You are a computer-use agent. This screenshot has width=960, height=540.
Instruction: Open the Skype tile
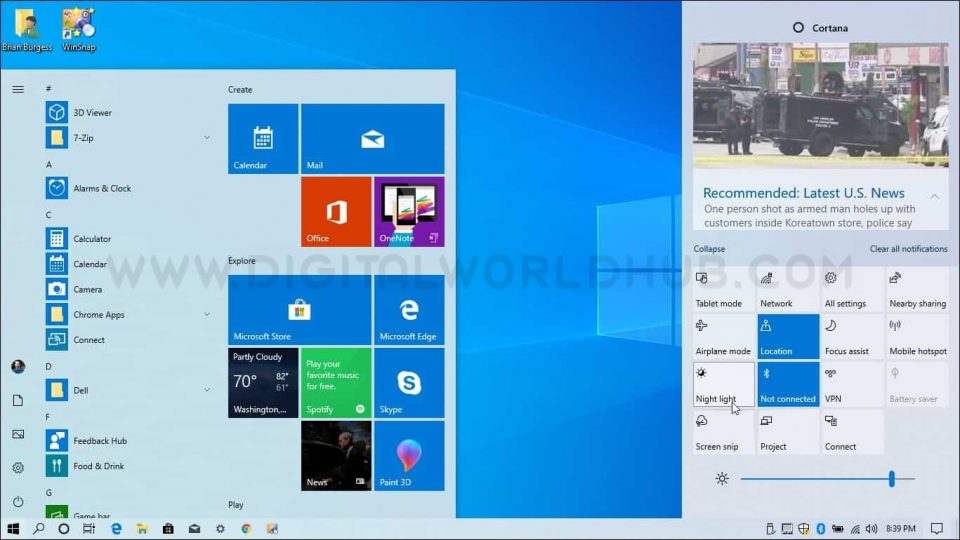pos(409,383)
